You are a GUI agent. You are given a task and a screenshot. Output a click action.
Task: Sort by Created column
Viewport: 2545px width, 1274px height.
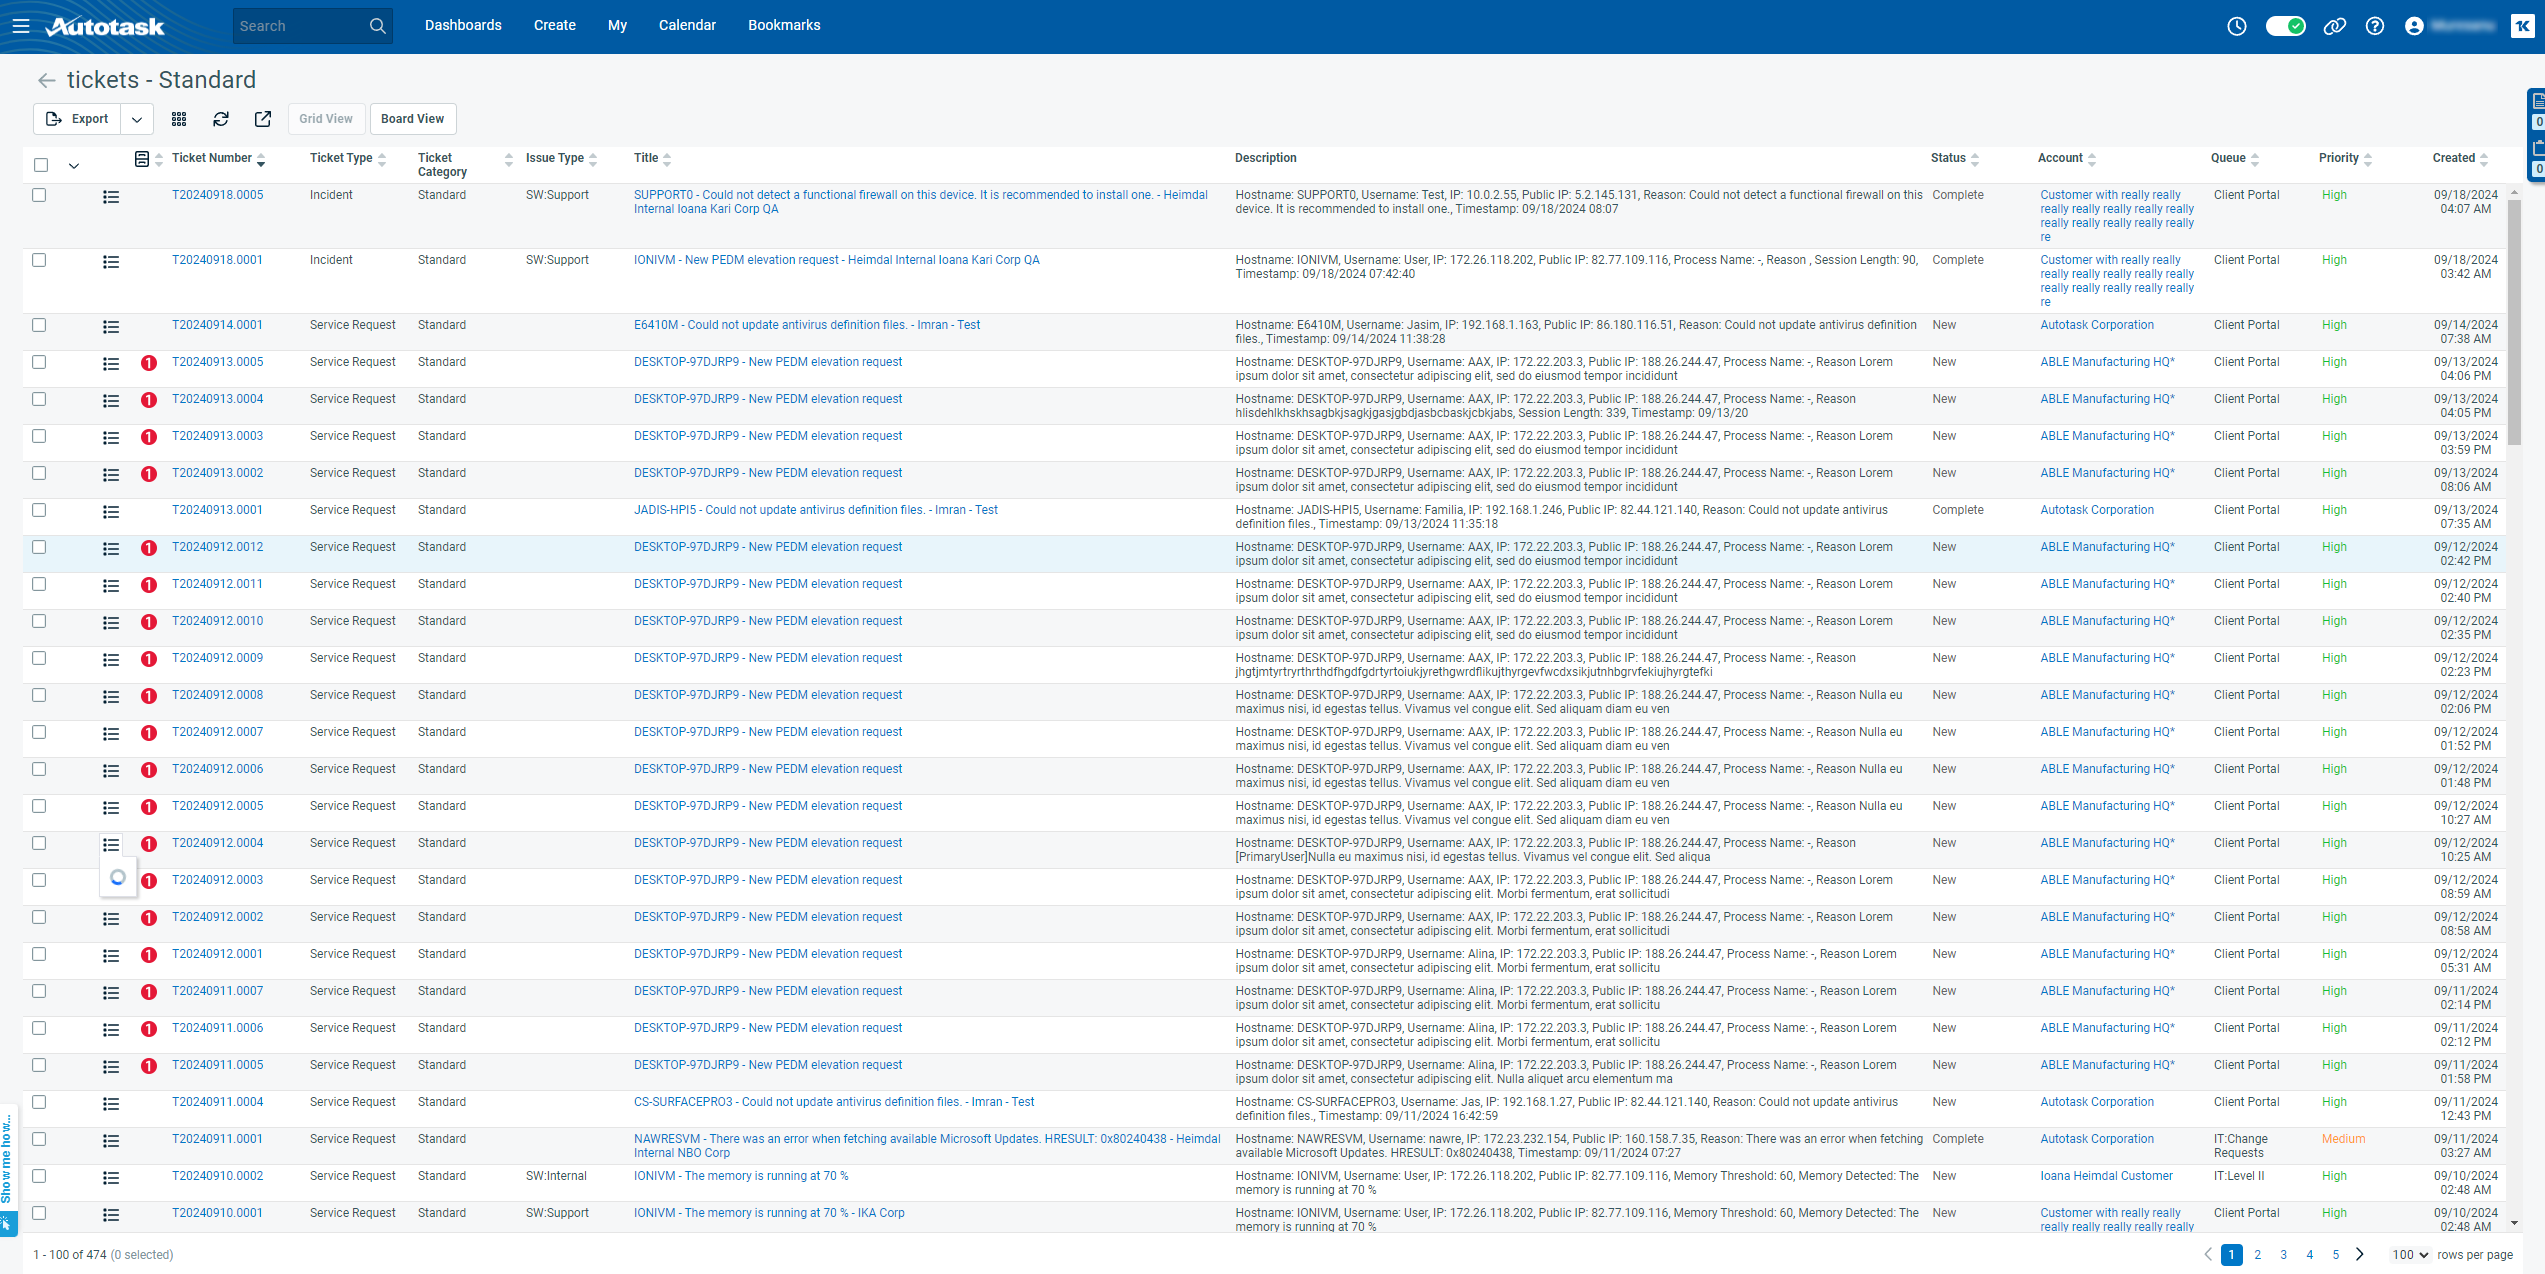(x=2461, y=158)
